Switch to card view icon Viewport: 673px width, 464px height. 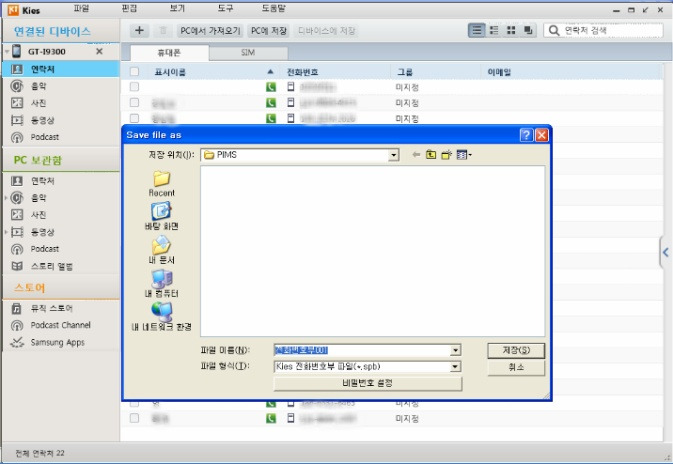point(528,30)
